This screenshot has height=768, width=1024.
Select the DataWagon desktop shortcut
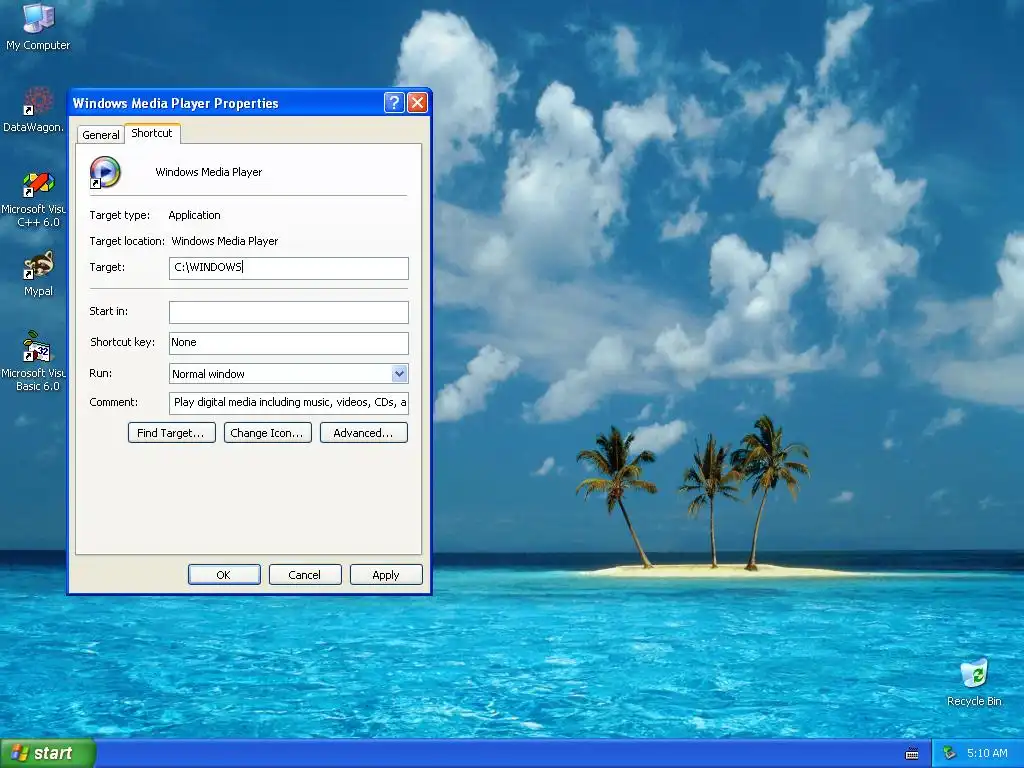point(34,110)
